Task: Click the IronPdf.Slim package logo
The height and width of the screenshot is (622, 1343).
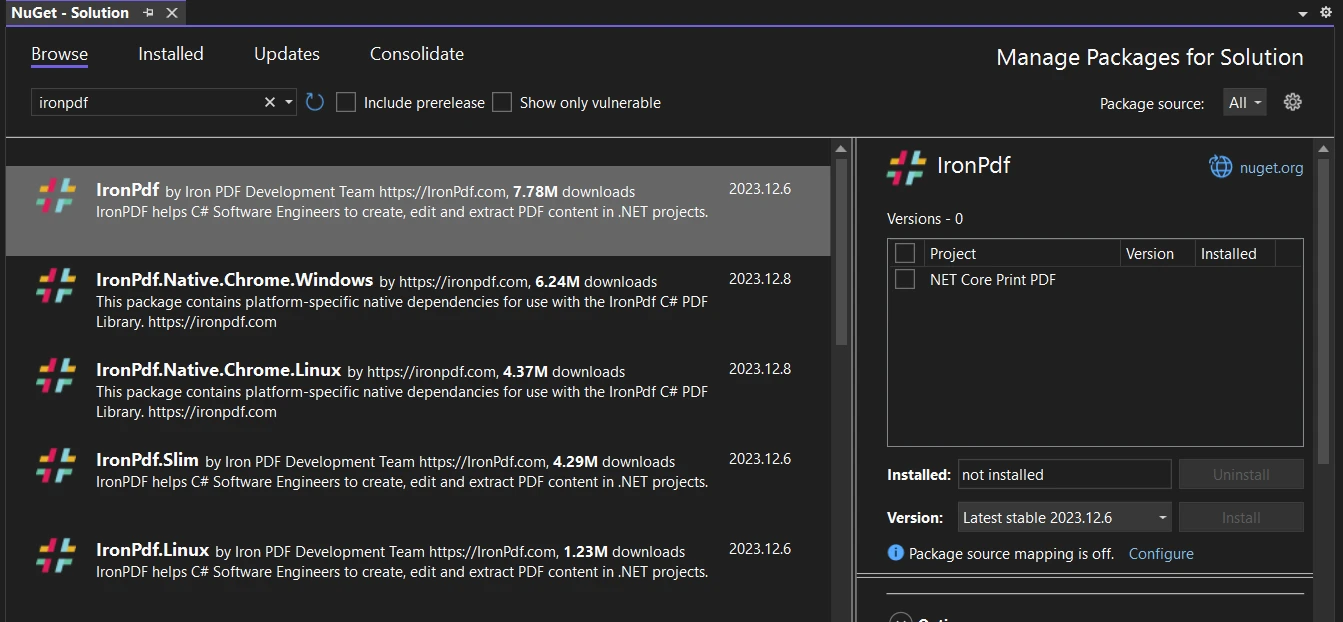Action: tap(56, 466)
